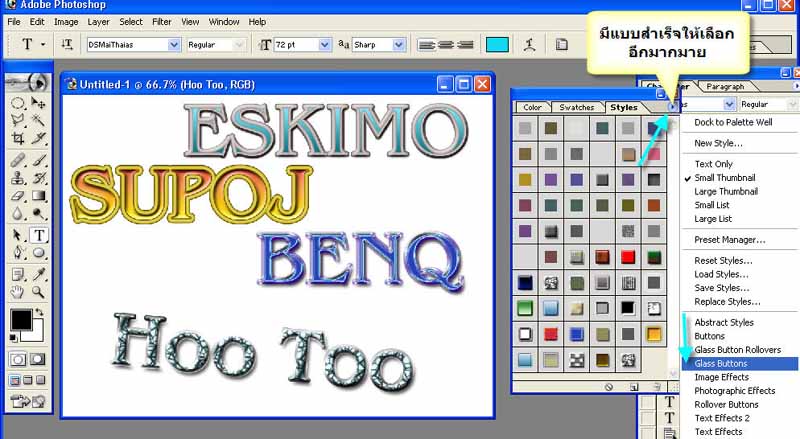
Task: Select the Hand tool
Action: click(x=18, y=292)
